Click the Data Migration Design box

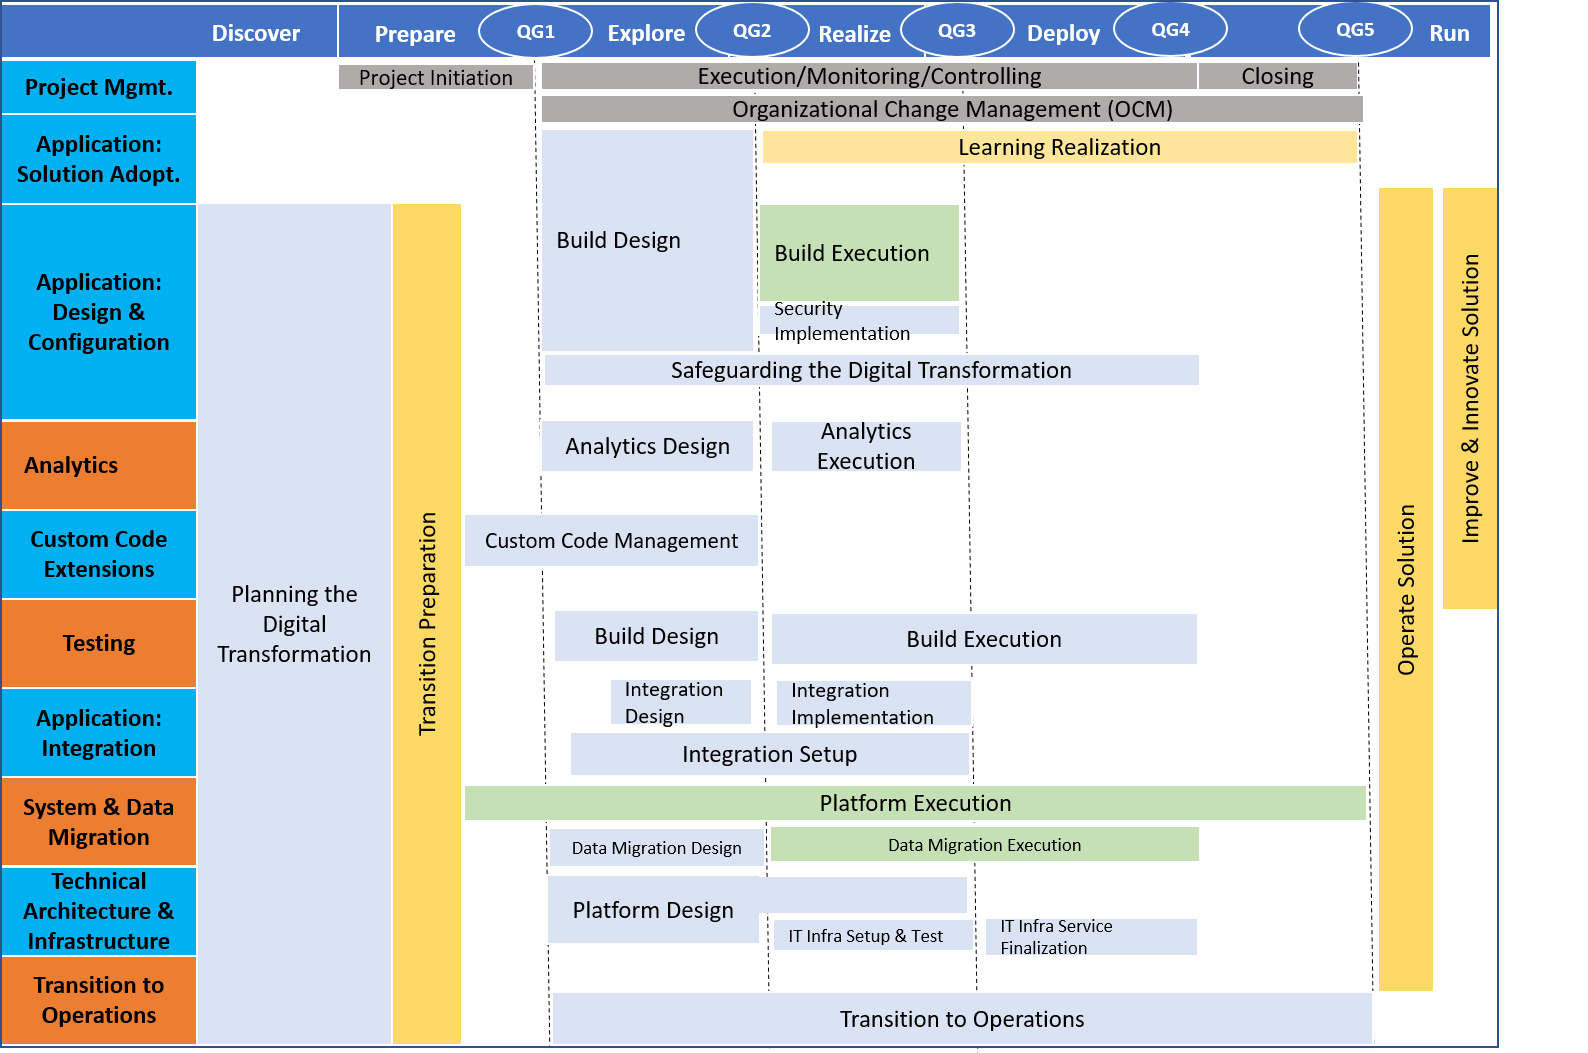[x=656, y=848]
